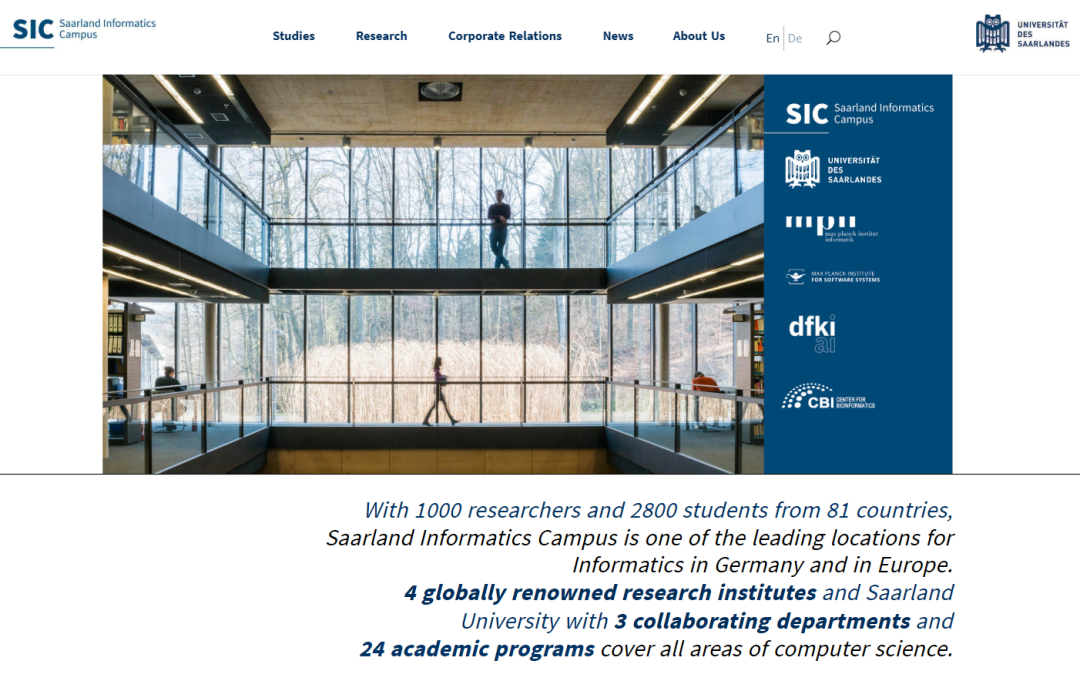The width and height of the screenshot is (1080, 681).
Task: Click the white SIC logo in blue panel
Action: click(x=859, y=114)
